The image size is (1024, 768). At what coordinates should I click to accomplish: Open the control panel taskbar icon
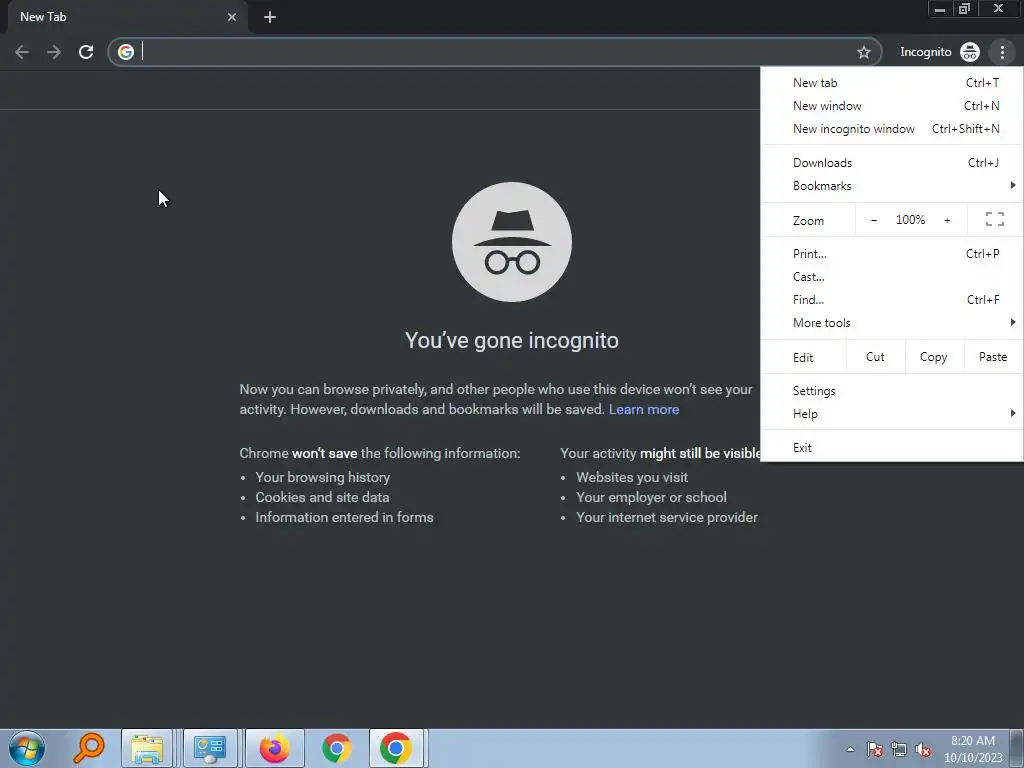point(210,748)
